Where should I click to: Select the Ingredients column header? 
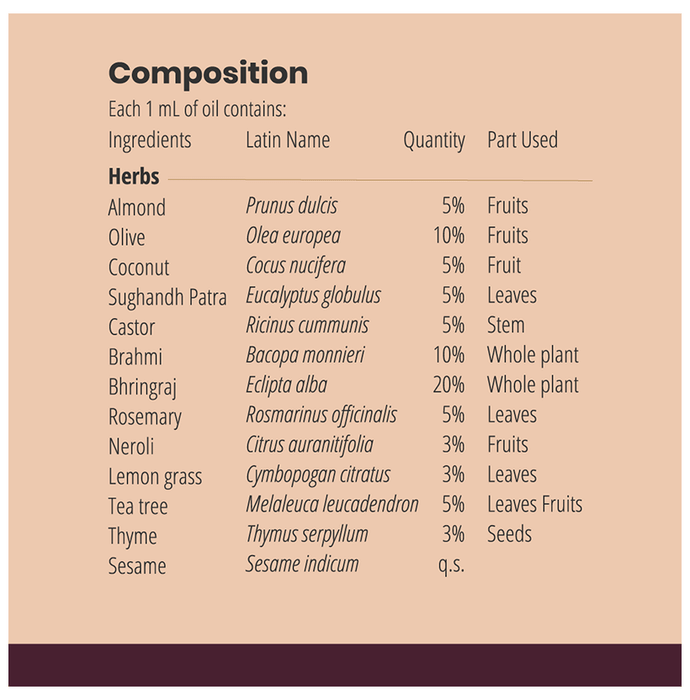tap(149, 140)
